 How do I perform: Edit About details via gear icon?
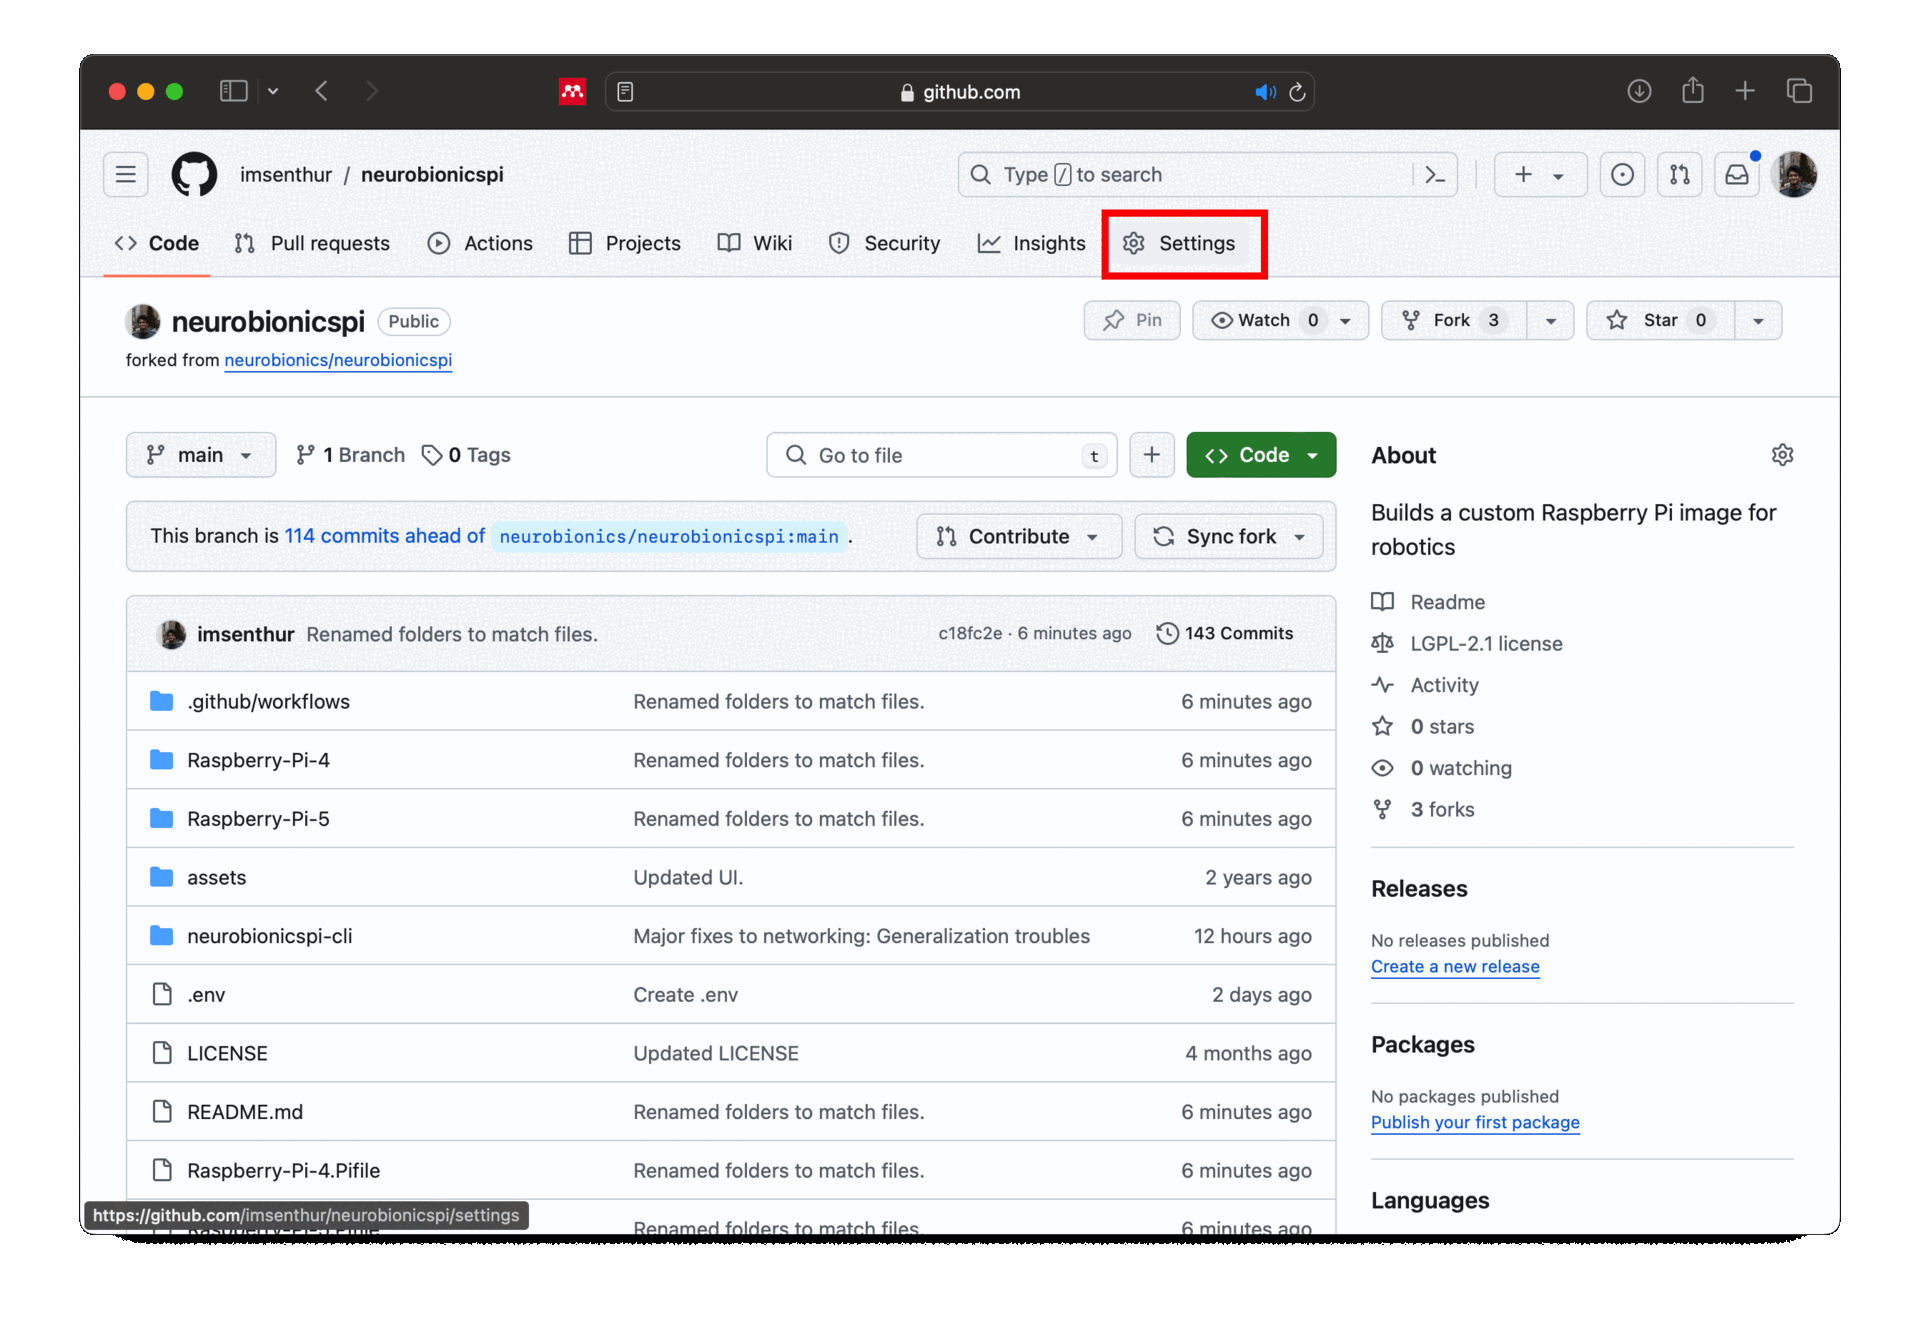tap(1782, 455)
